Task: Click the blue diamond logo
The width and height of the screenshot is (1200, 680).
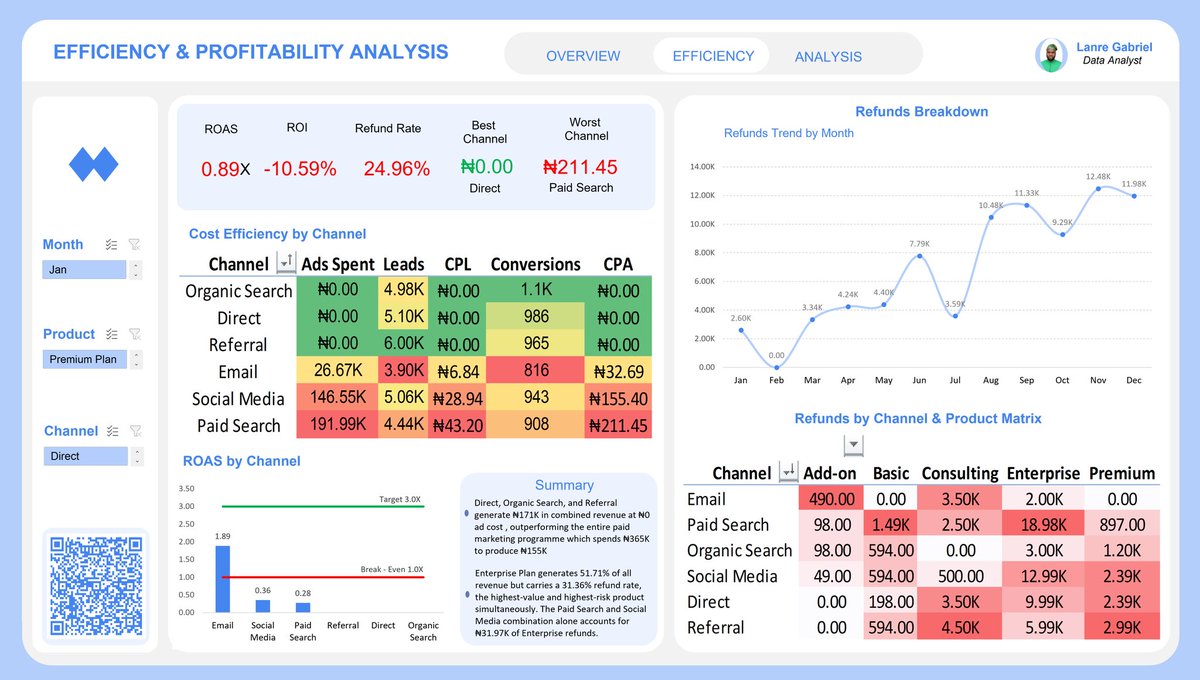Action: [x=93, y=163]
